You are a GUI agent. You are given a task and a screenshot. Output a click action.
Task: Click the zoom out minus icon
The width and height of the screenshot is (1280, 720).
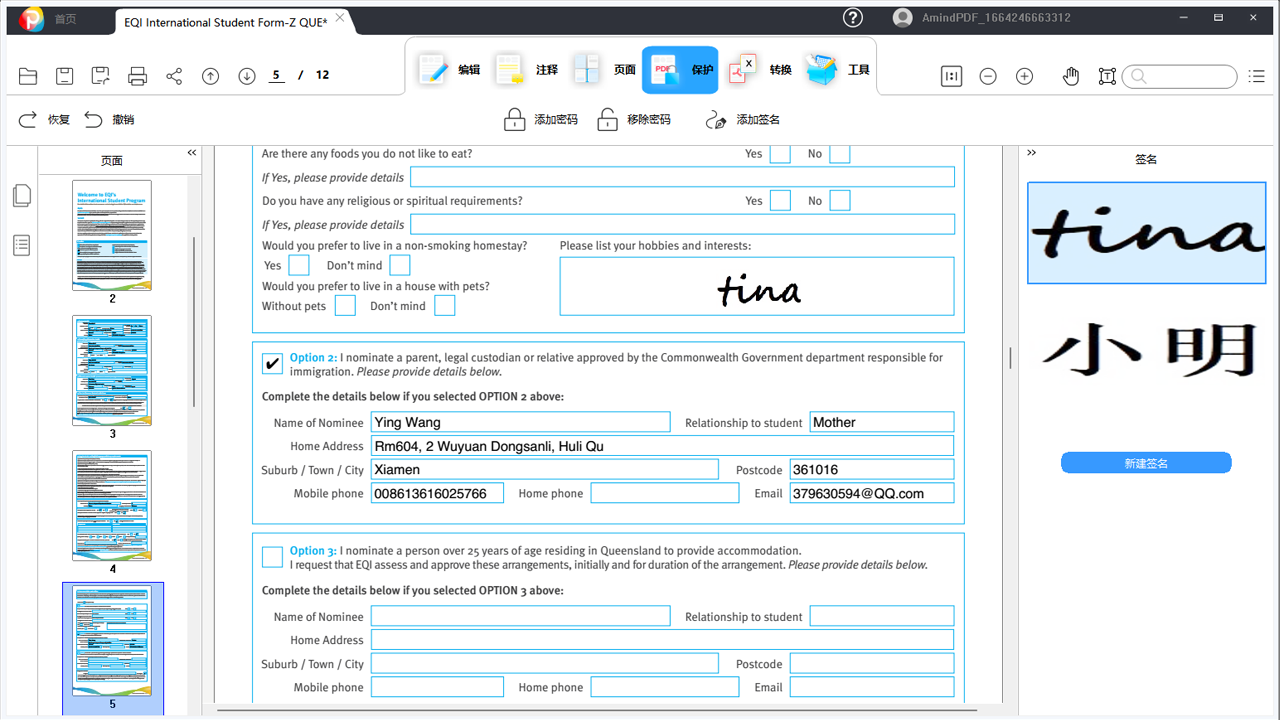(x=988, y=76)
